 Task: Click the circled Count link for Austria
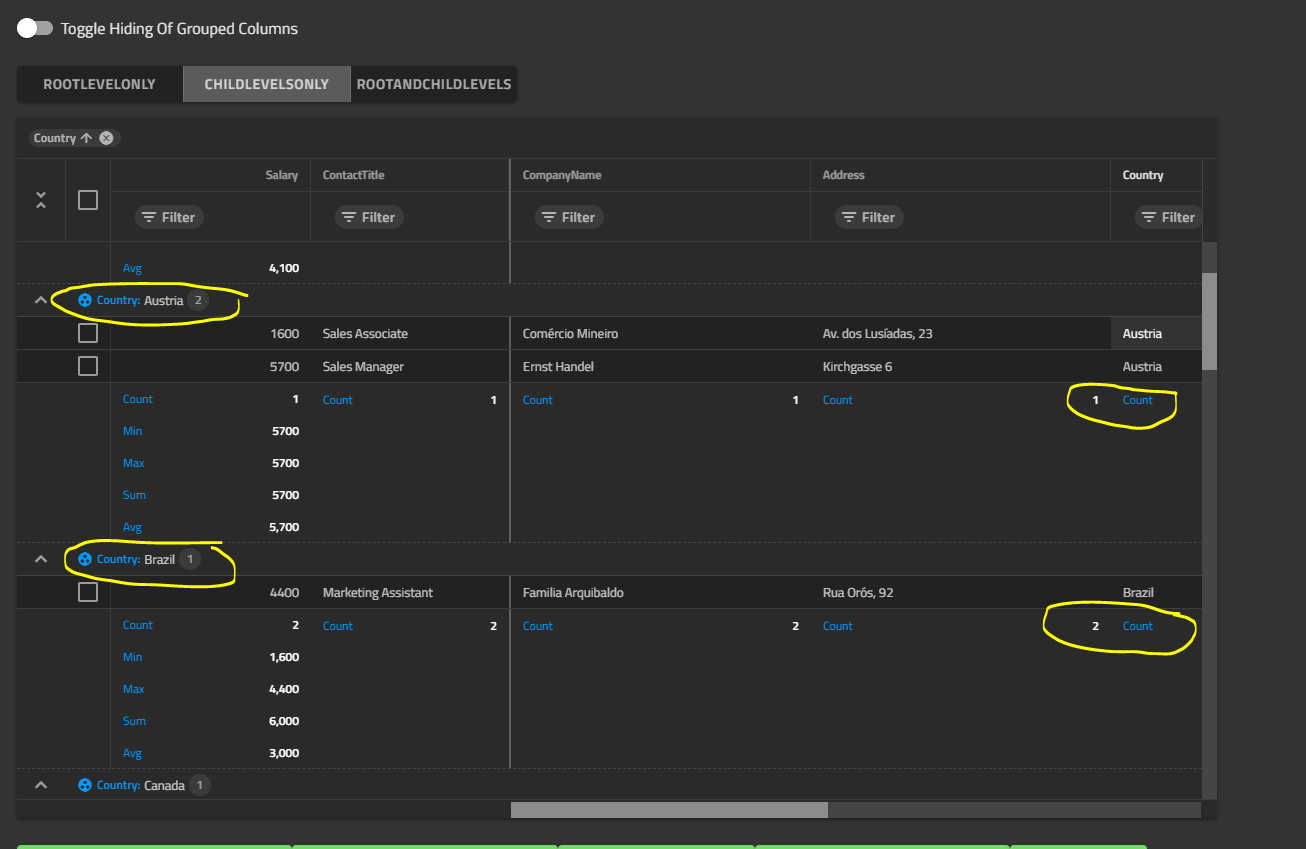coord(1139,399)
